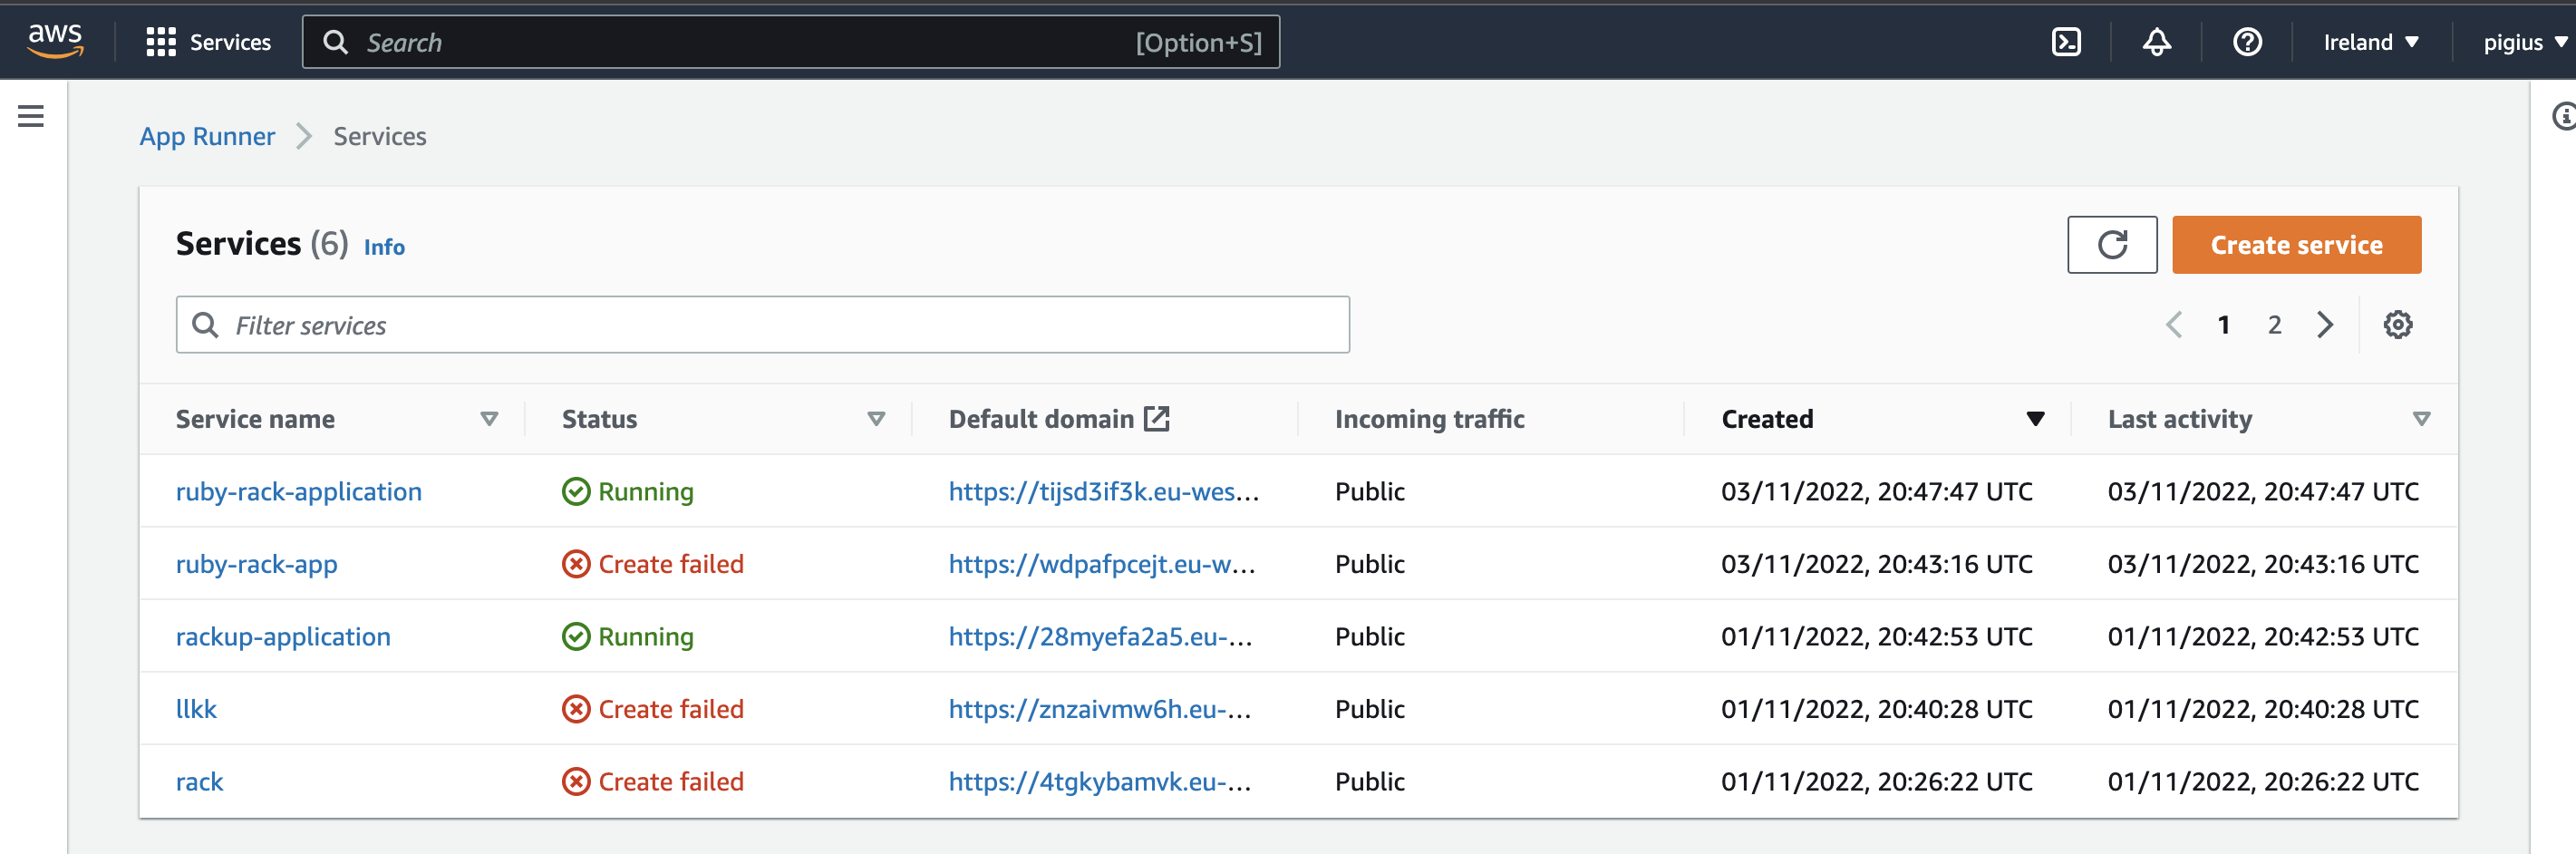The image size is (2576, 854).
Task: Click the magnifier icon in top search bar
Action: click(336, 42)
